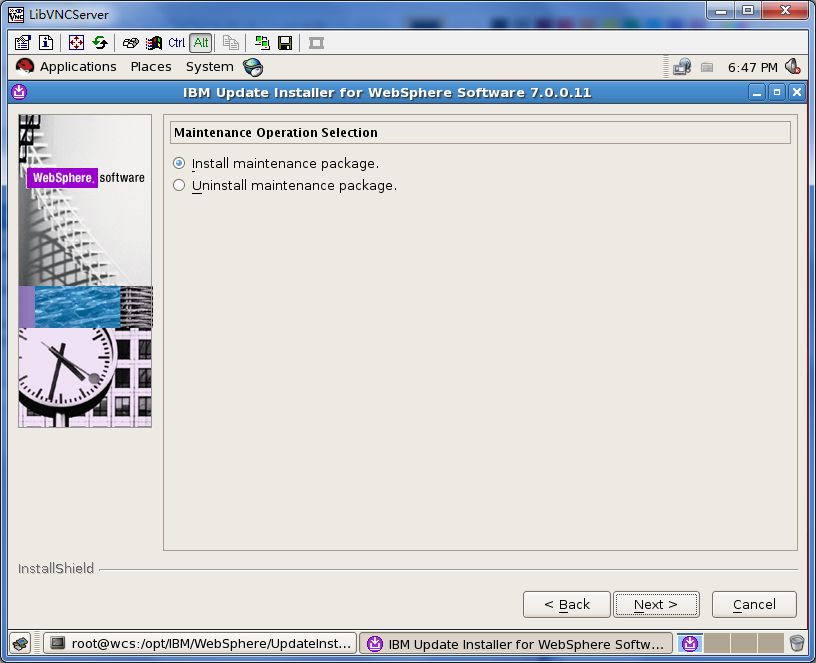Click the 6:47 PM clock
This screenshot has width=816, height=663.
[753, 68]
